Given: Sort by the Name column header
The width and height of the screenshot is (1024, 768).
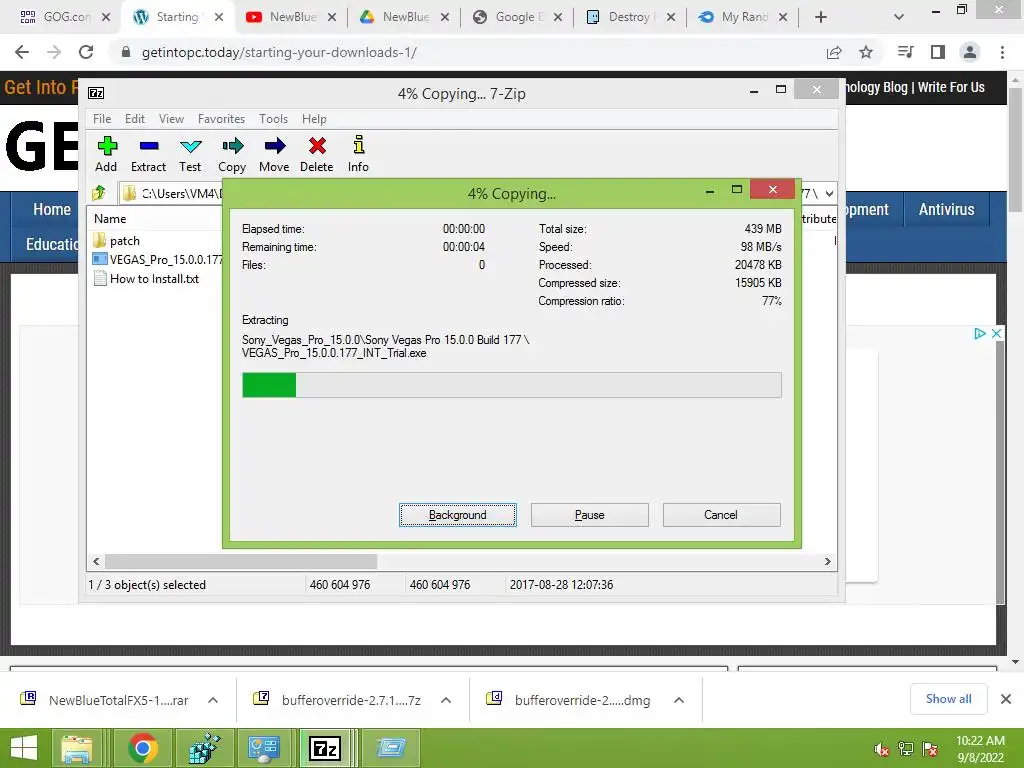Looking at the screenshot, I should [110, 219].
